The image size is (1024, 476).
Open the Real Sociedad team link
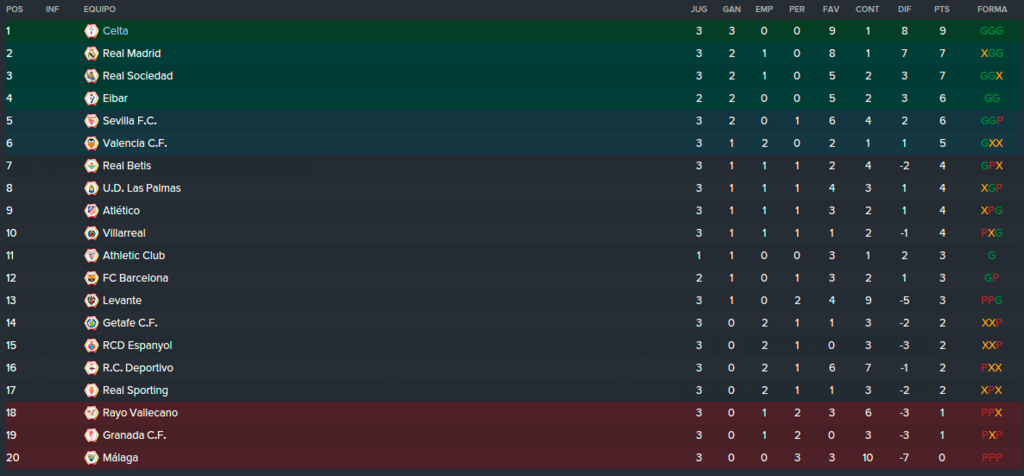click(x=138, y=76)
